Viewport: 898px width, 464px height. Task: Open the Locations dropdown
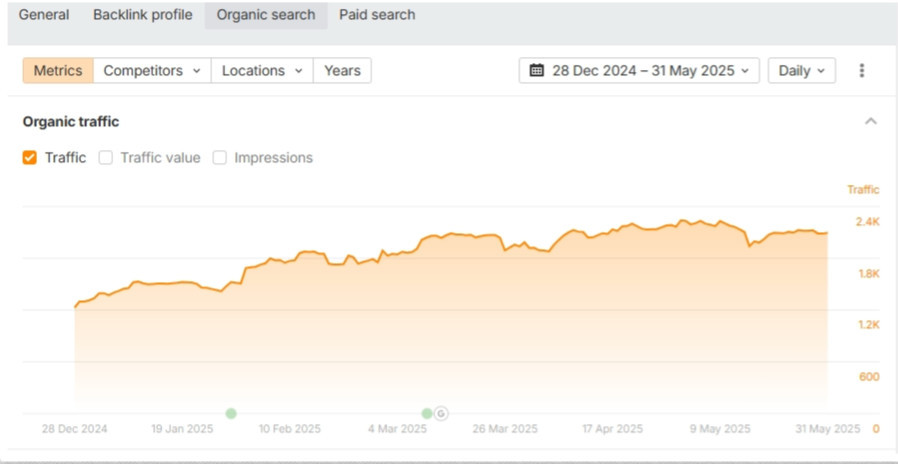pyautogui.click(x=262, y=71)
